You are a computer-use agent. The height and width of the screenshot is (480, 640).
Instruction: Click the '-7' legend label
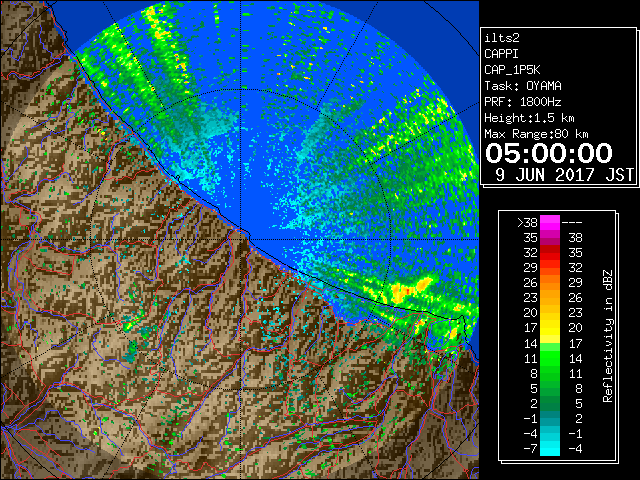[531, 449]
